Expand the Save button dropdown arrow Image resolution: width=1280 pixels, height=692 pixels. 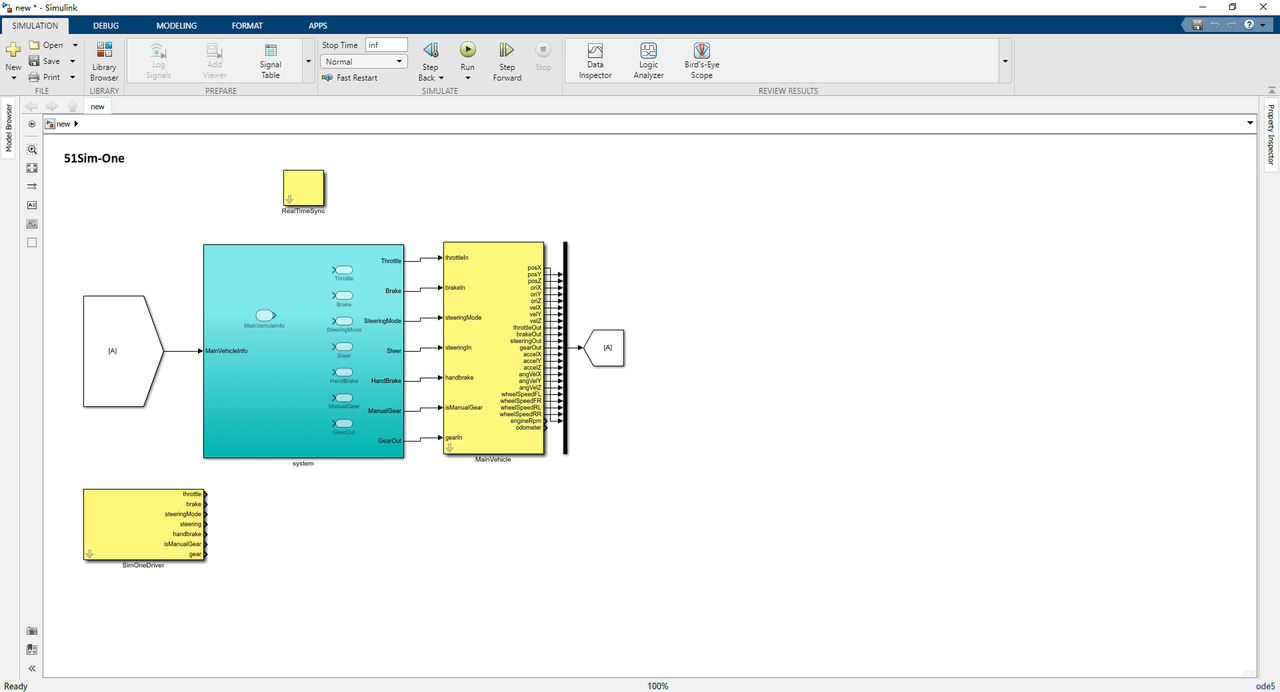[72, 61]
